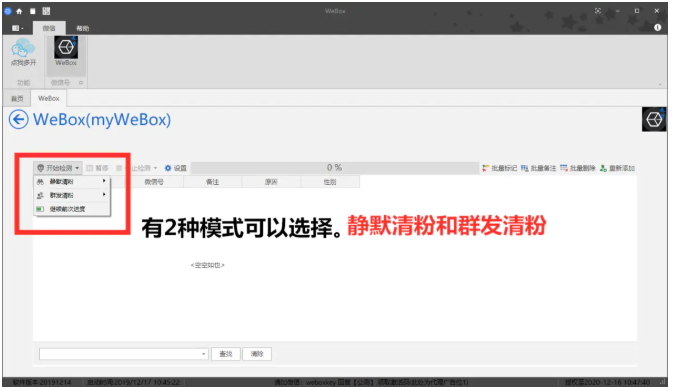Open the ribbon menu dropdown left of the 微信 tab

pos(18,28)
